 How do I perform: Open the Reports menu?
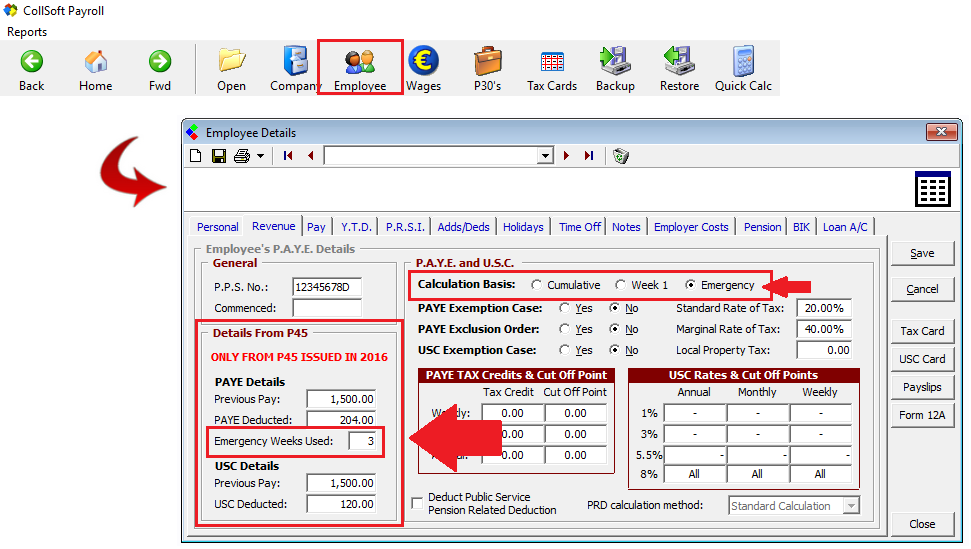click(27, 32)
